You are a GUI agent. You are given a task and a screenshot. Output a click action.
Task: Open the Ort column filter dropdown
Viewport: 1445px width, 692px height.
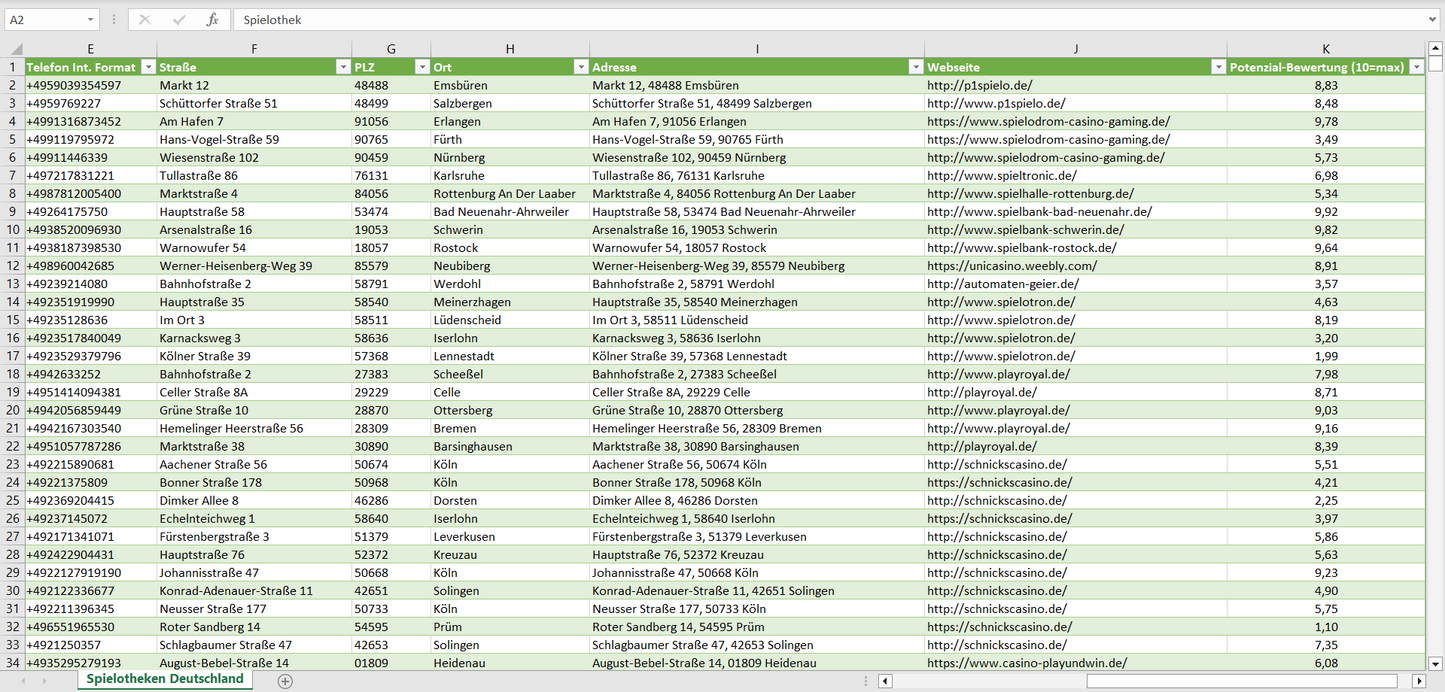(580, 67)
